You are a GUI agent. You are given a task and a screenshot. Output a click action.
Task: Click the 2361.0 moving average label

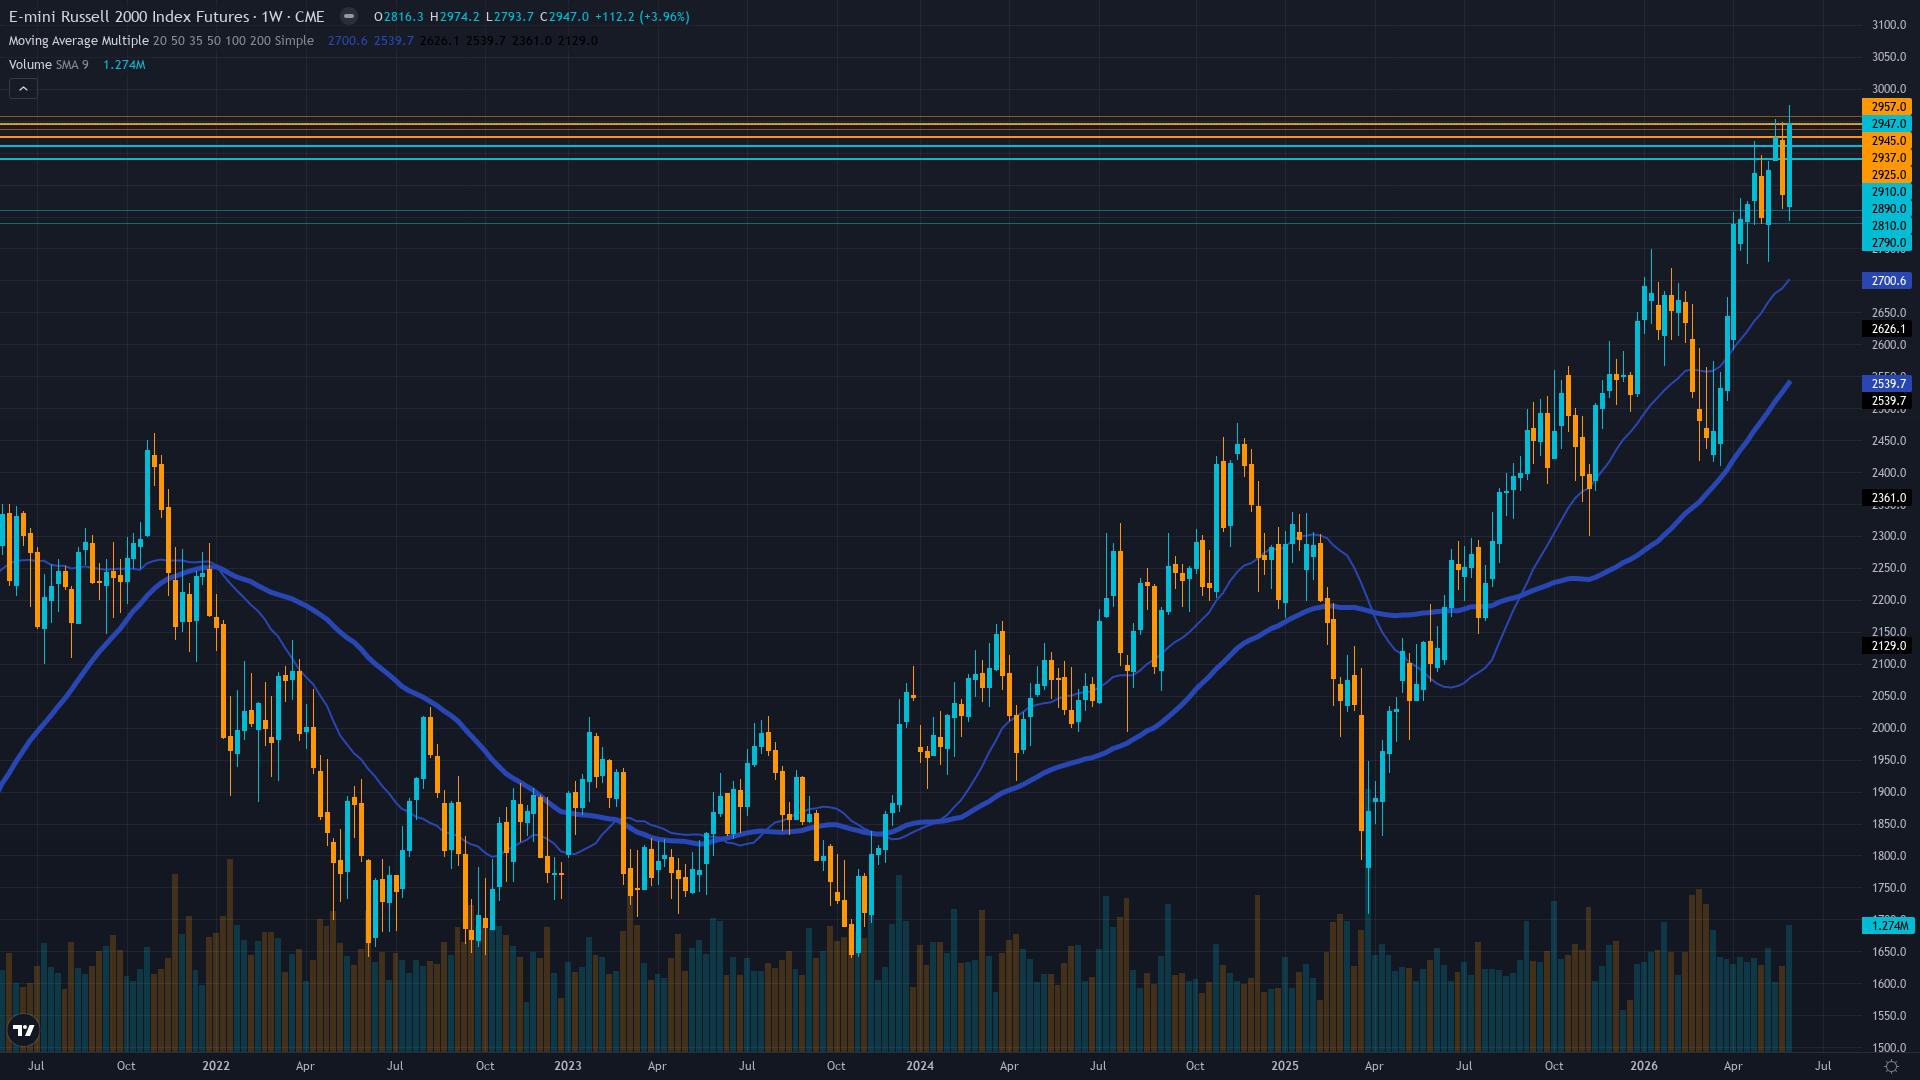coord(1887,498)
